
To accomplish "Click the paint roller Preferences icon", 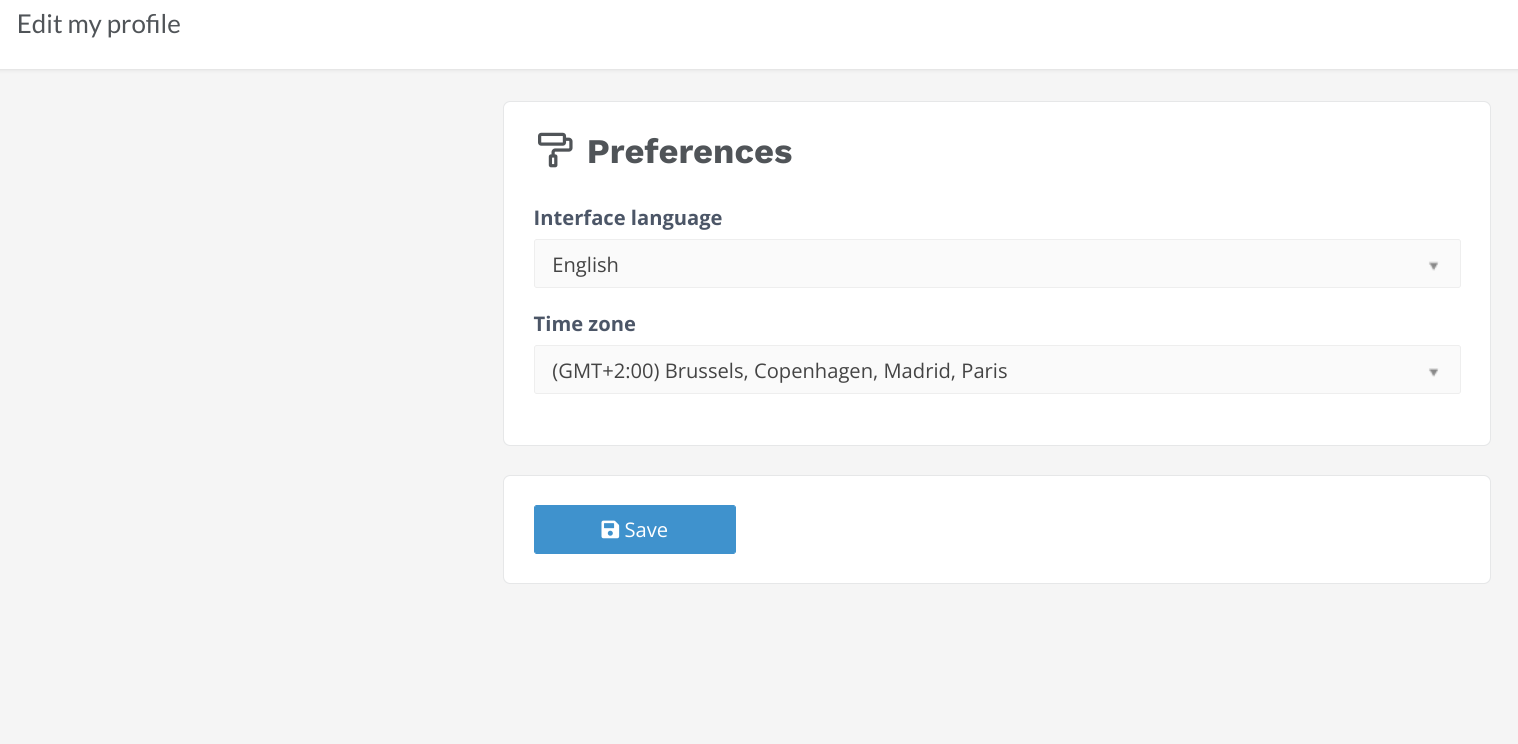I will [x=555, y=150].
